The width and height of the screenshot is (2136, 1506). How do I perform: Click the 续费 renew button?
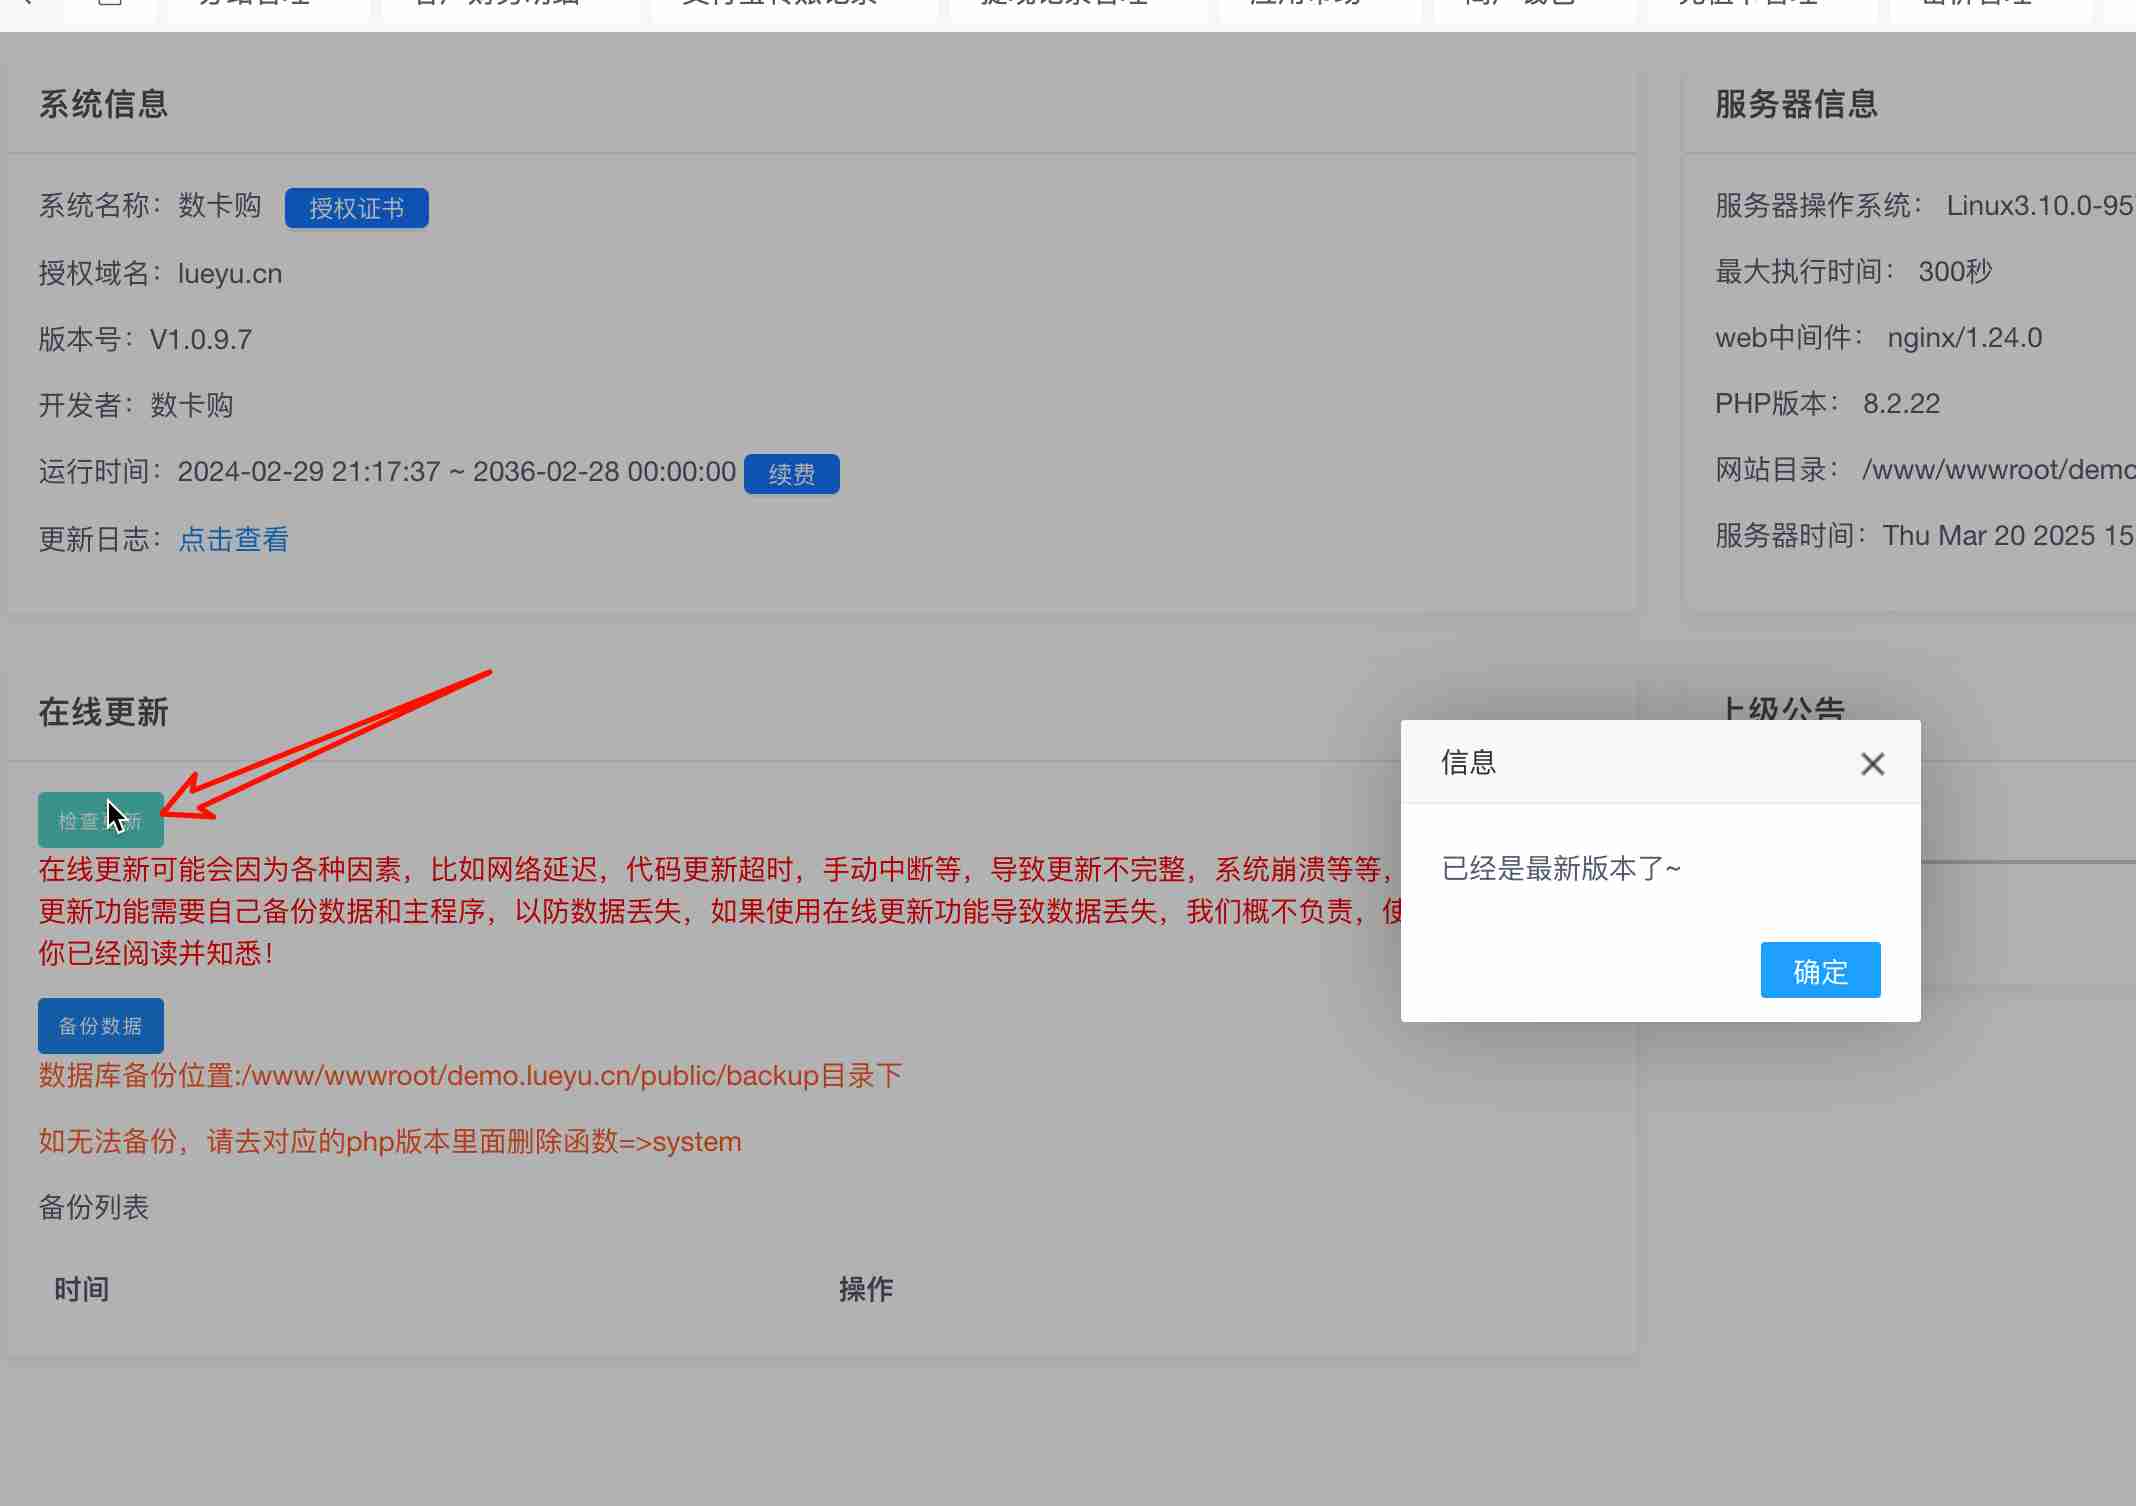coord(791,474)
